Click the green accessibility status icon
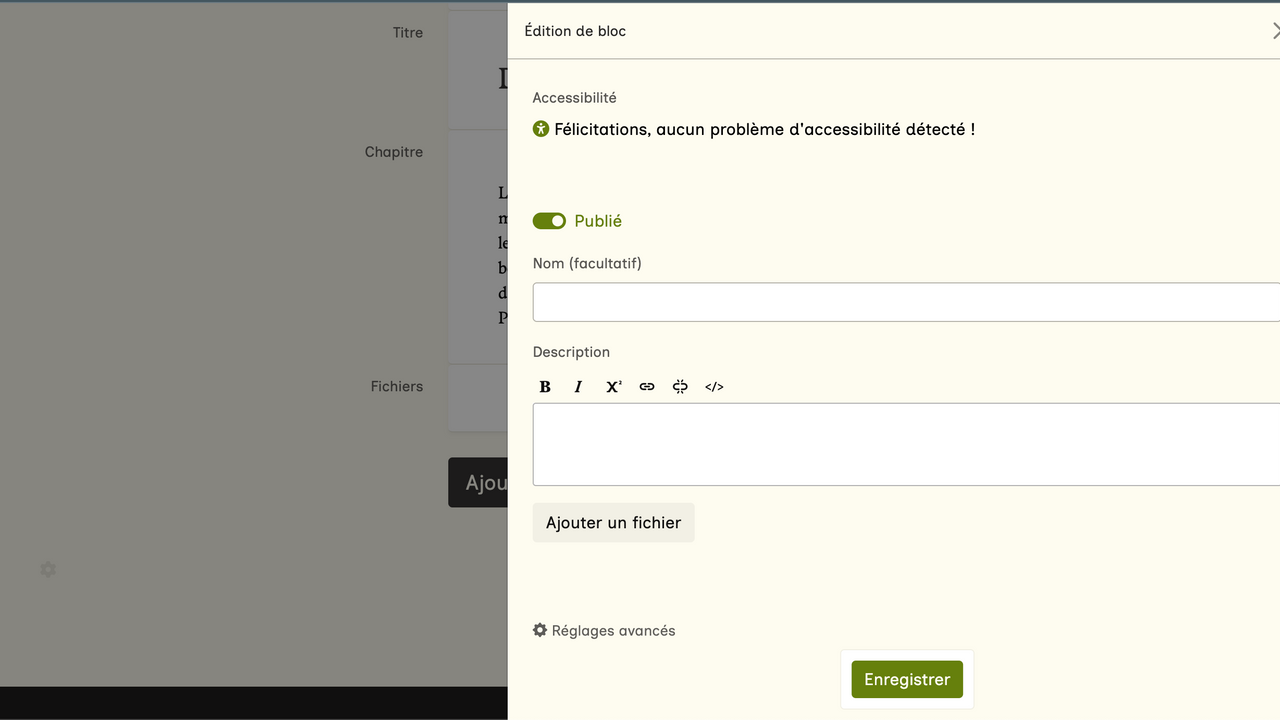The height and width of the screenshot is (720, 1280). tap(541, 129)
